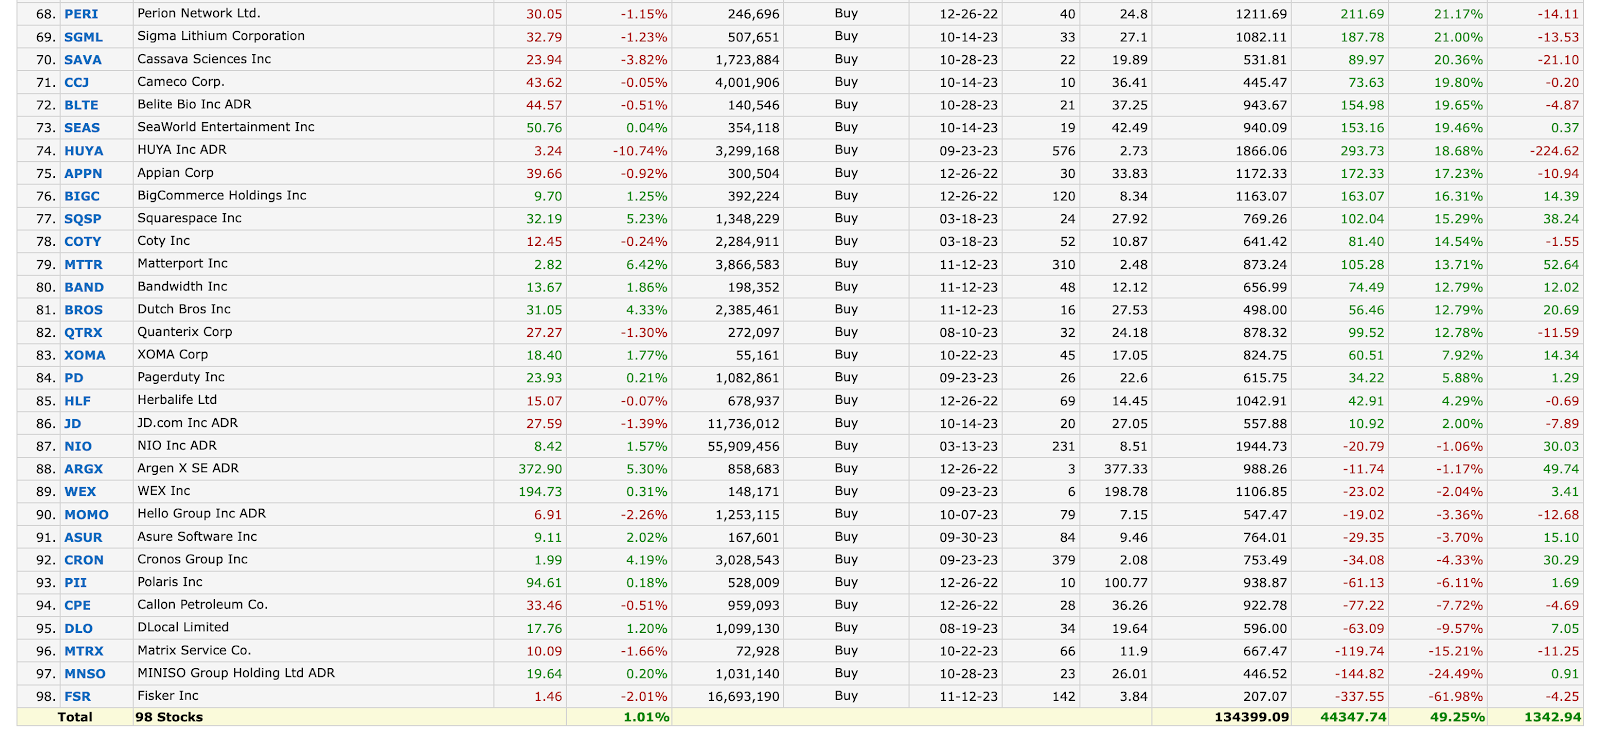This screenshot has width=1600, height=738.
Task: Open the PD ticker link
Action: pos(74,379)
